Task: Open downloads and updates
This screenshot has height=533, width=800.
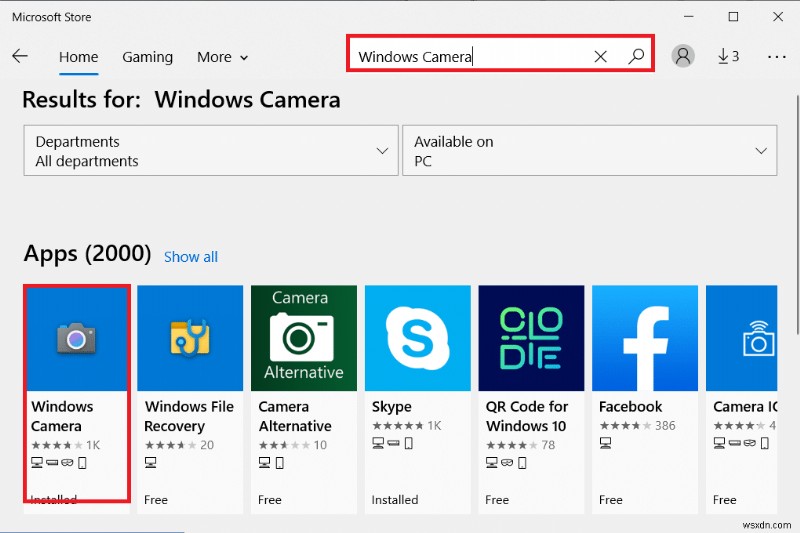Action: [728, 56]
